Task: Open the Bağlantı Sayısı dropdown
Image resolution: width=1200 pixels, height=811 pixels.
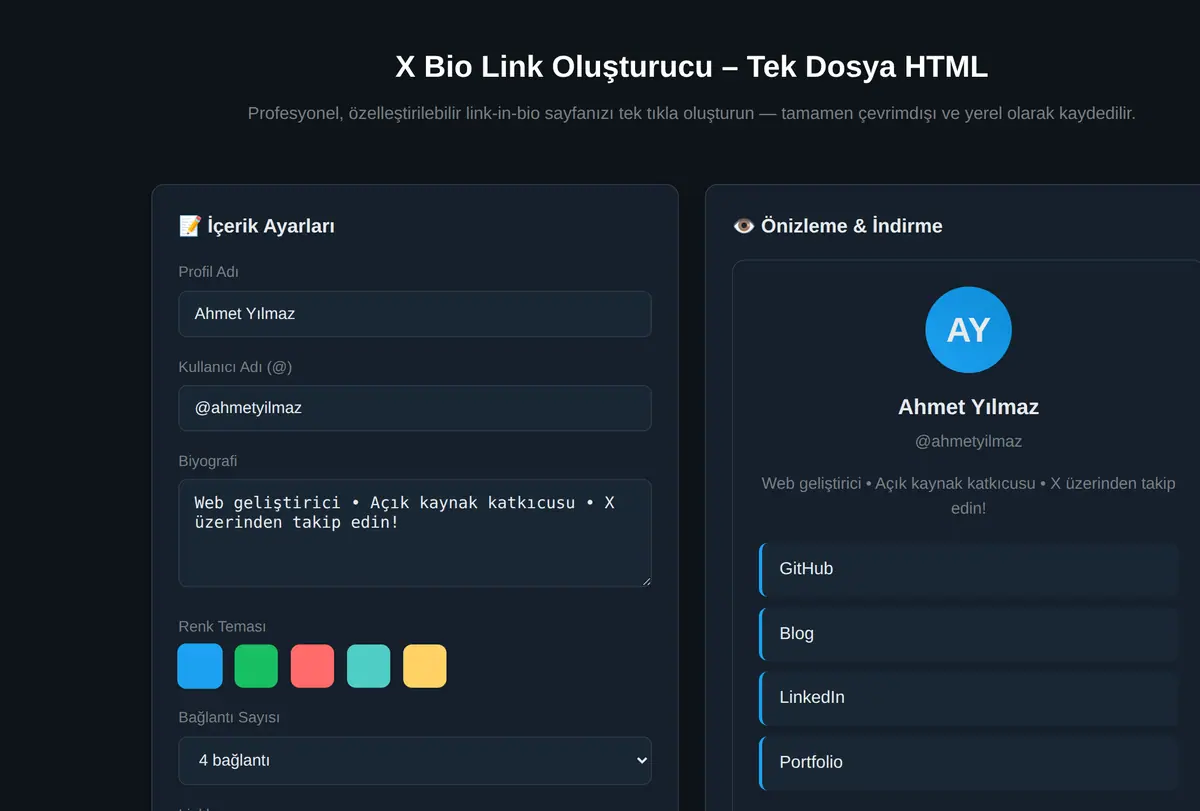Action: [415, 761]
